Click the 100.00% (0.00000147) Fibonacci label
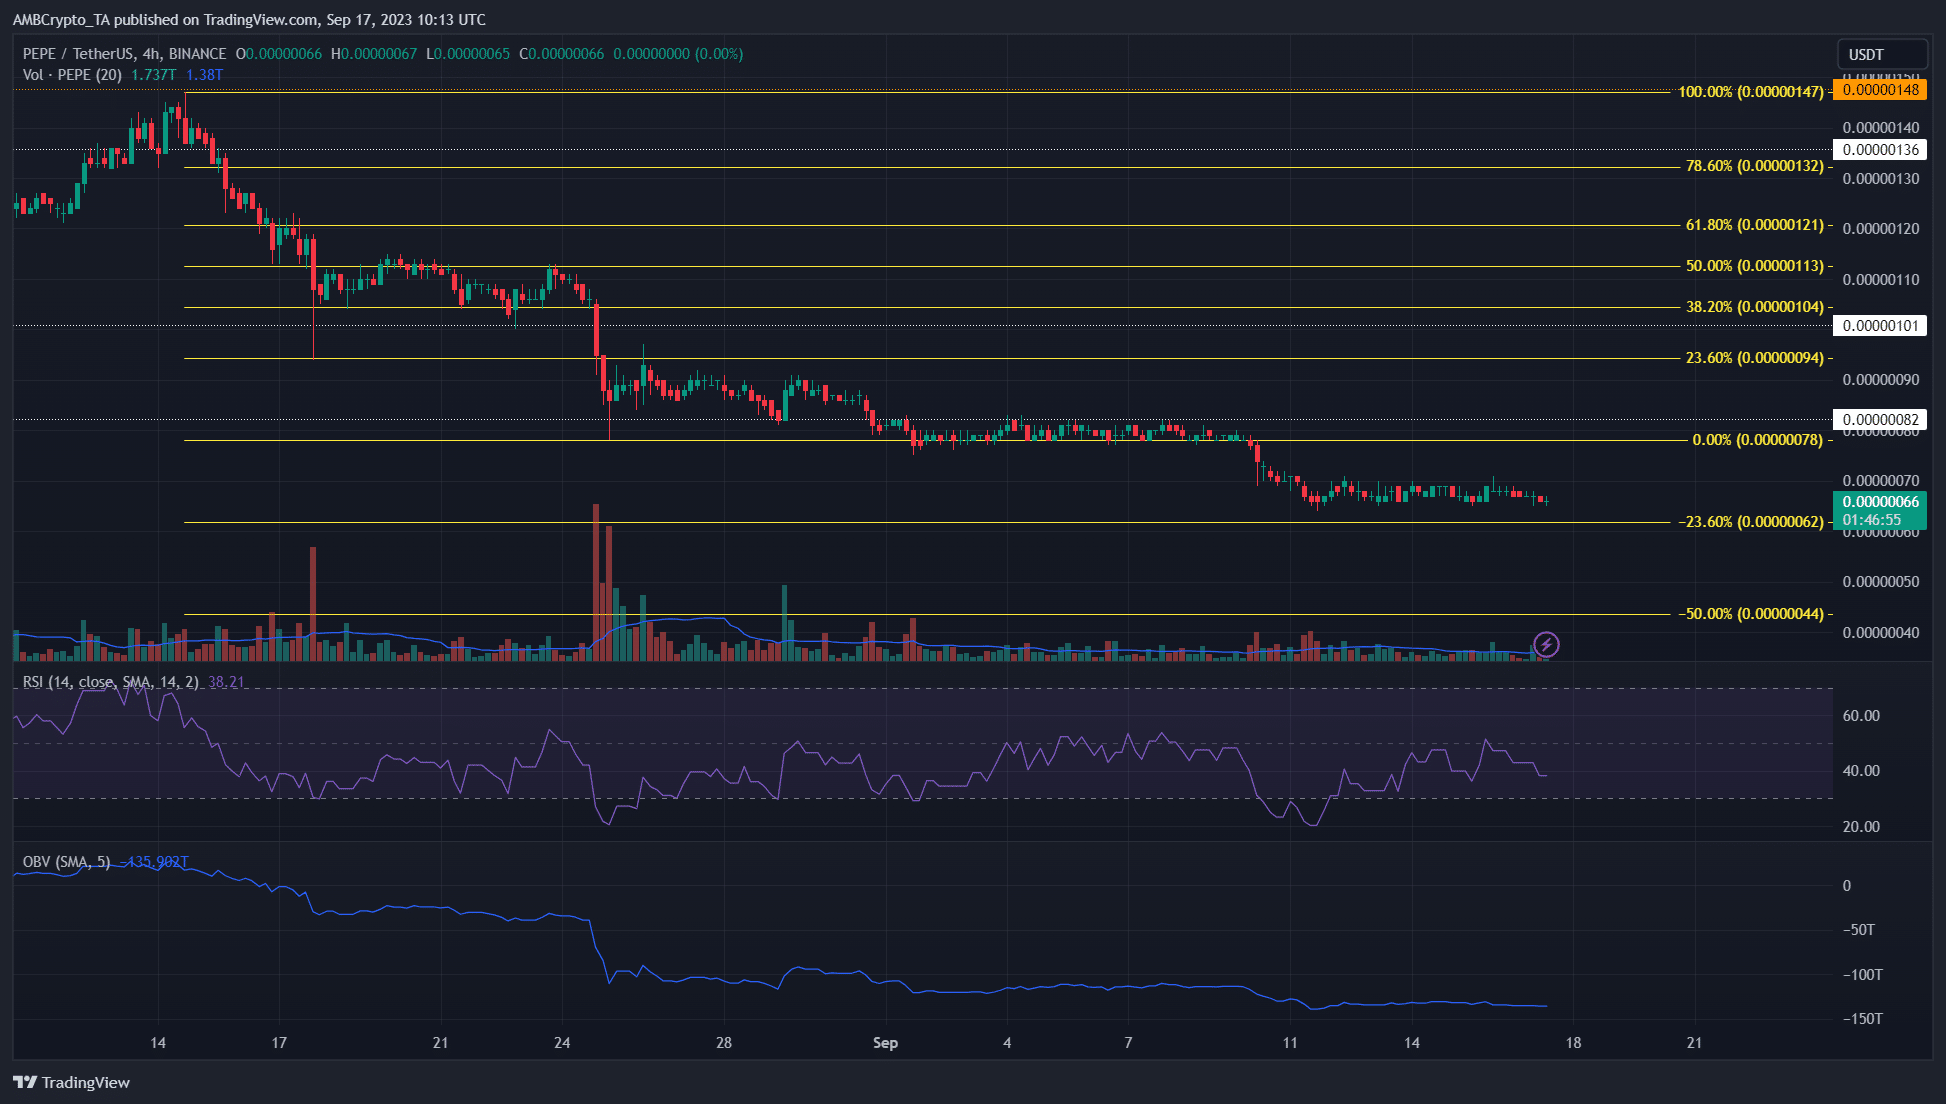 tap(1750, 92)
